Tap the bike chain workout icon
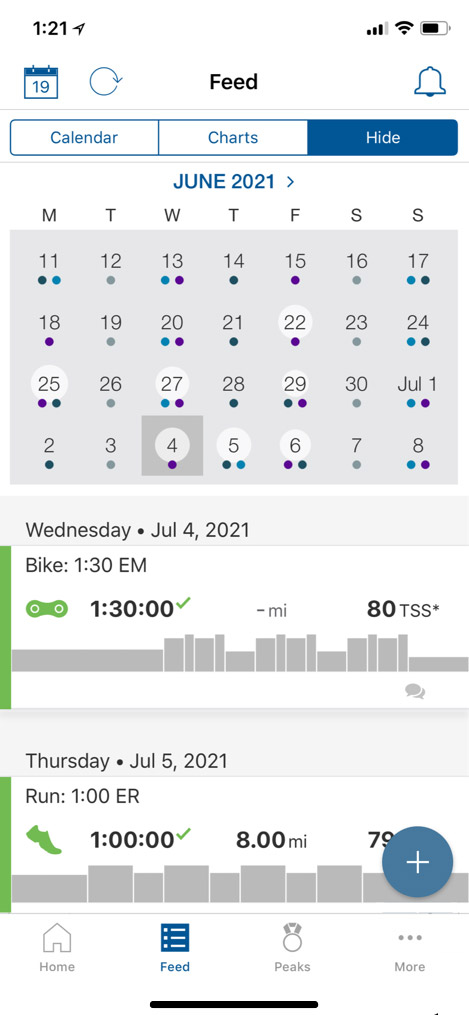 47,609
